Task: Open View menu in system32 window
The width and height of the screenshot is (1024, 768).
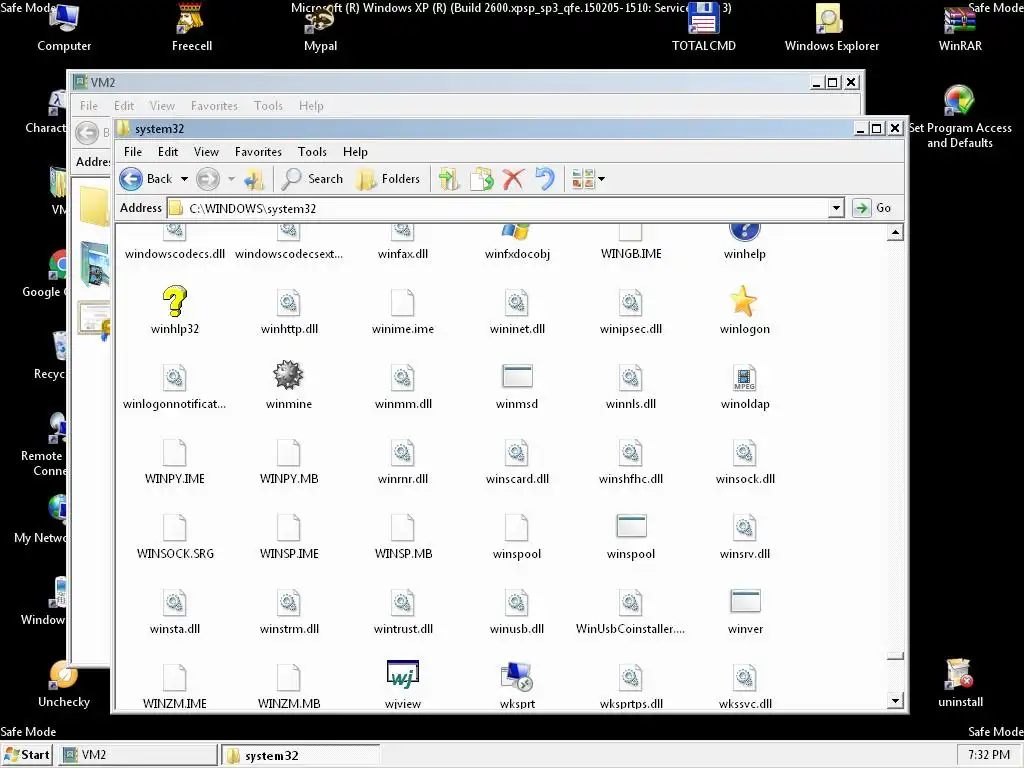Action: [x=206, y=152]
